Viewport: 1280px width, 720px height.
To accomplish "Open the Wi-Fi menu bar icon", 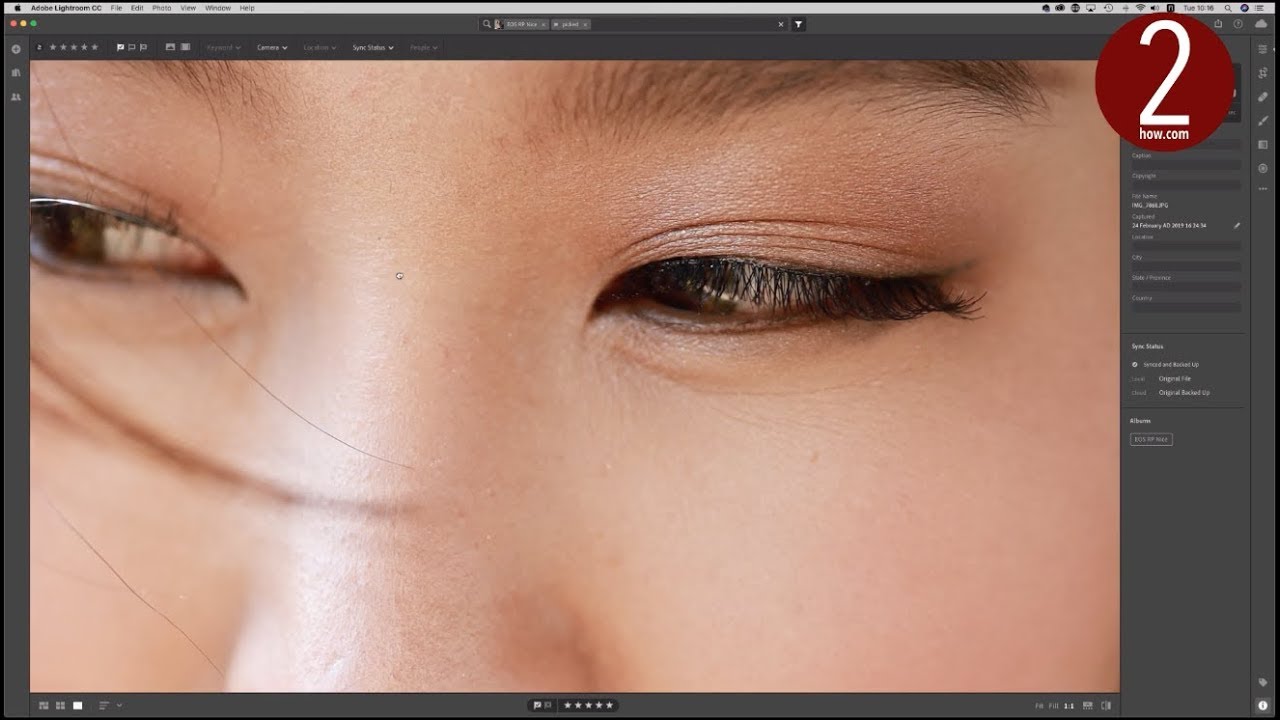I will tap(1141, 8).
